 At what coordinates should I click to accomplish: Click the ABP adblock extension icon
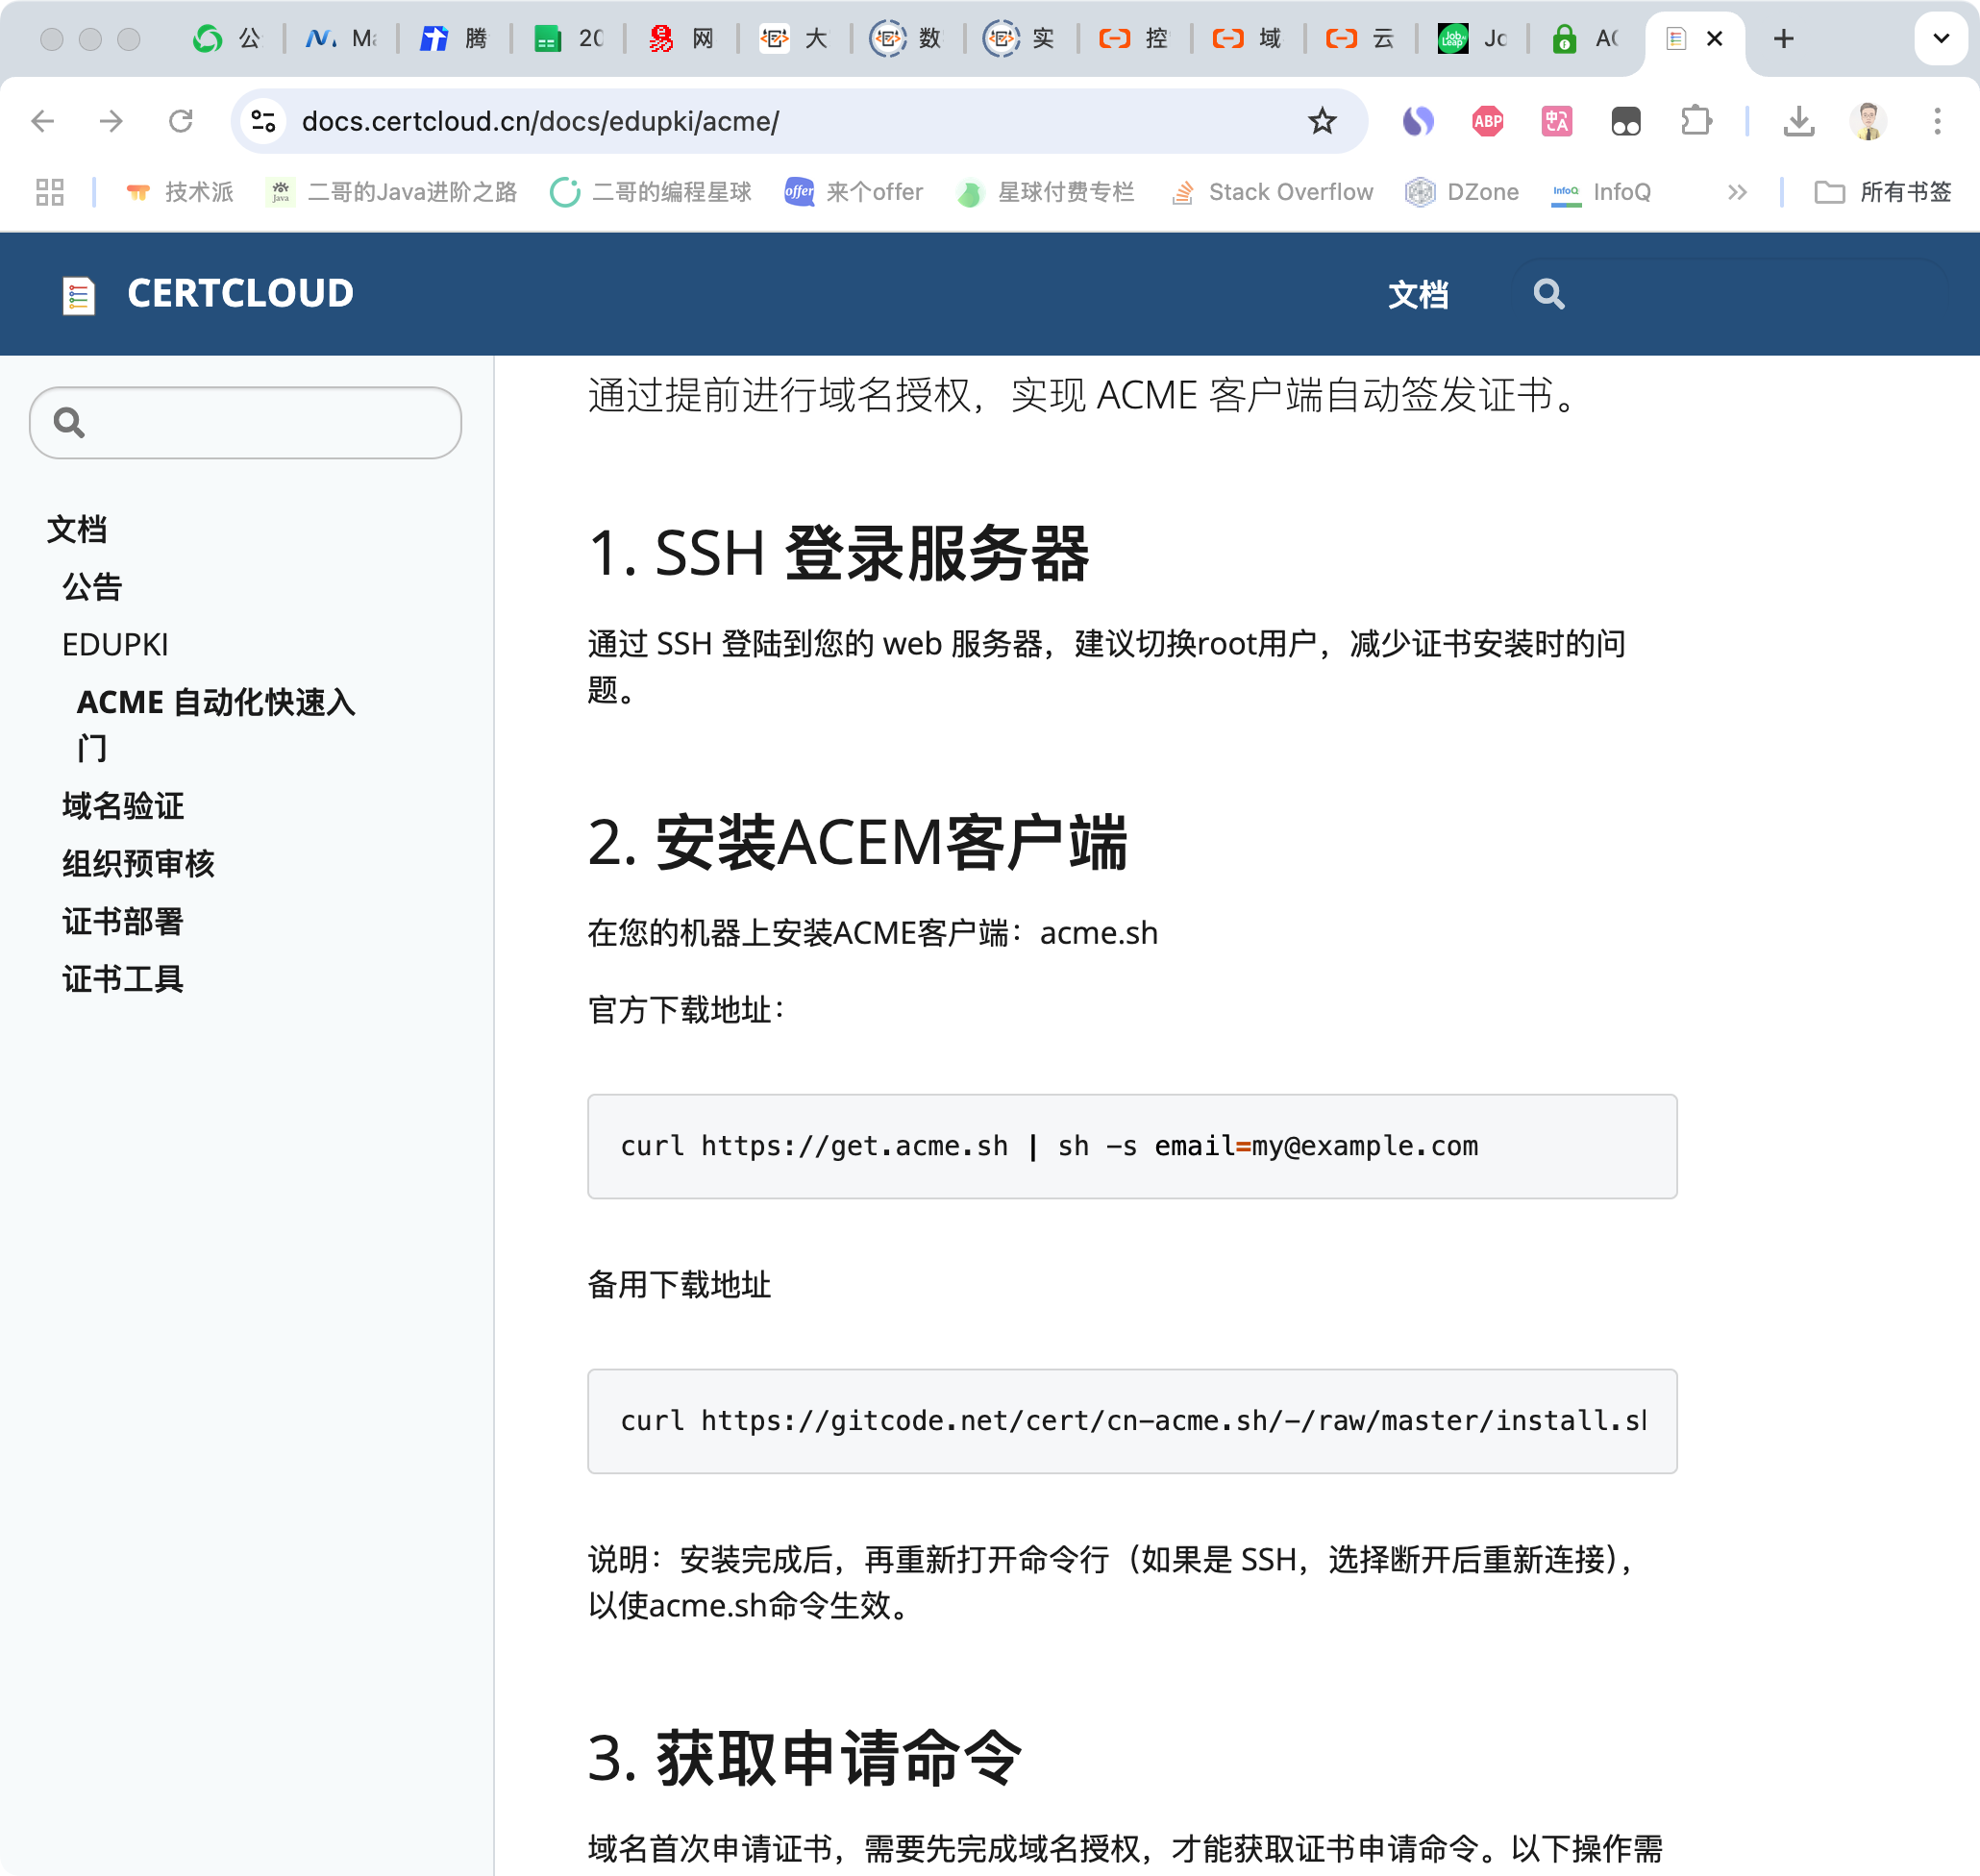1487,121
